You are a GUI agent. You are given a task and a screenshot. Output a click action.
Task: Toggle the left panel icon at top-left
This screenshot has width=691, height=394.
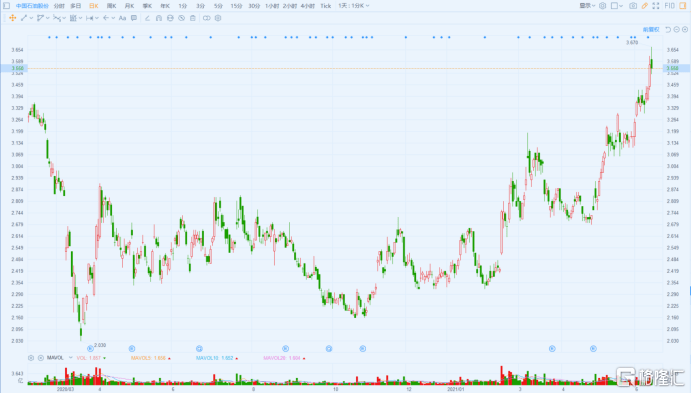tap(7, 6)
